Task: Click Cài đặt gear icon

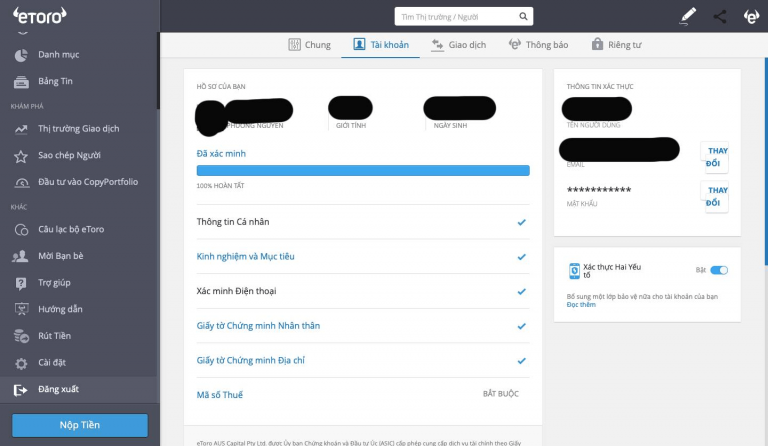Action: click(21, 363)
